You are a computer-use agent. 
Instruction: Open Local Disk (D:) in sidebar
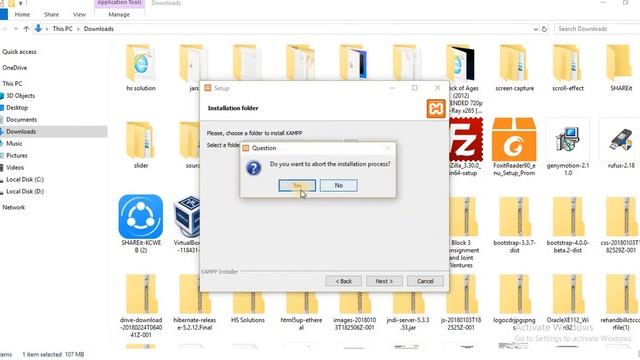click(25, 191)
